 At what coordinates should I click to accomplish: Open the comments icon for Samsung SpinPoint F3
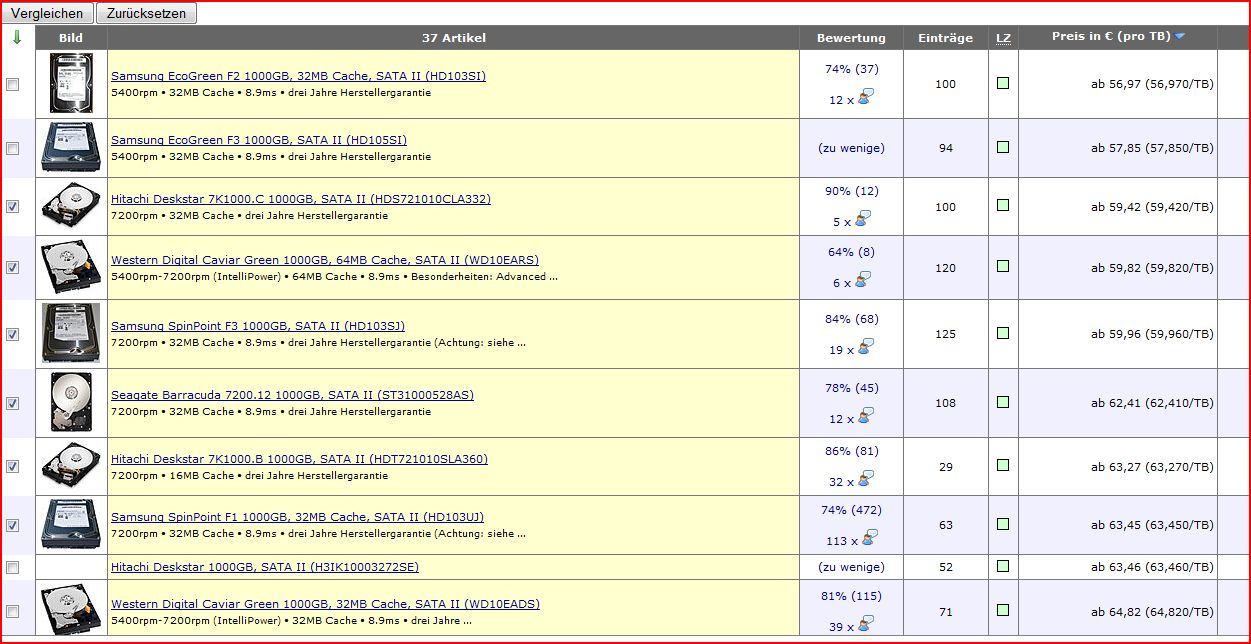[x=866, y=347]
